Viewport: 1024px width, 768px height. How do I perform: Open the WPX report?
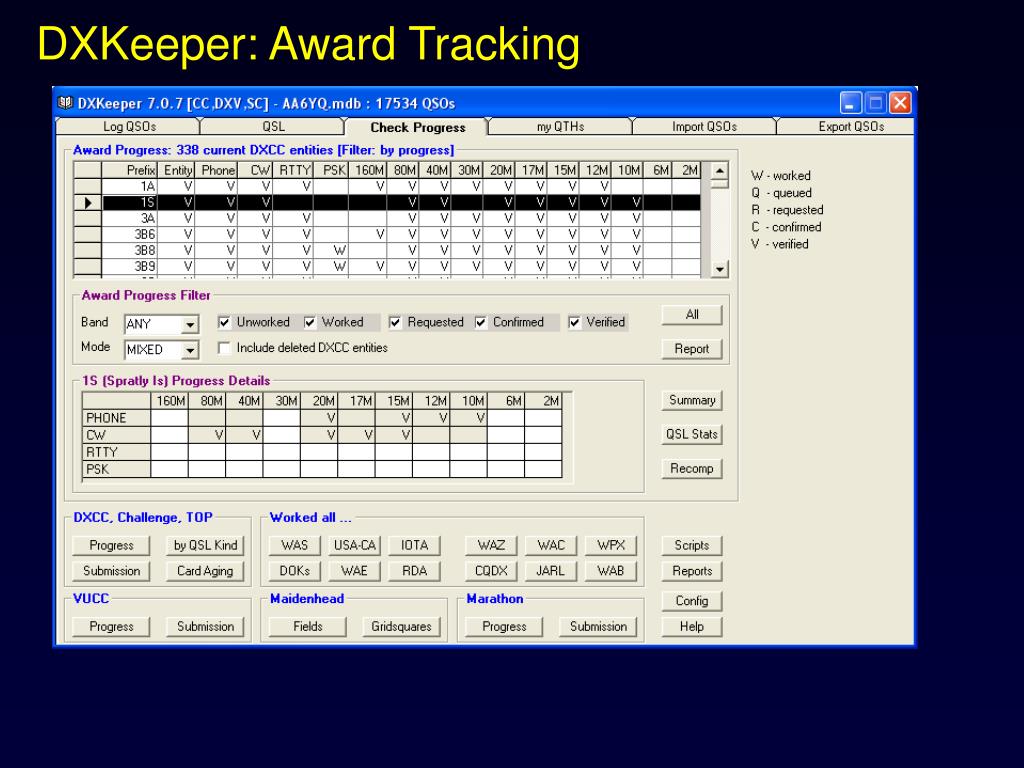click(611, 545)
